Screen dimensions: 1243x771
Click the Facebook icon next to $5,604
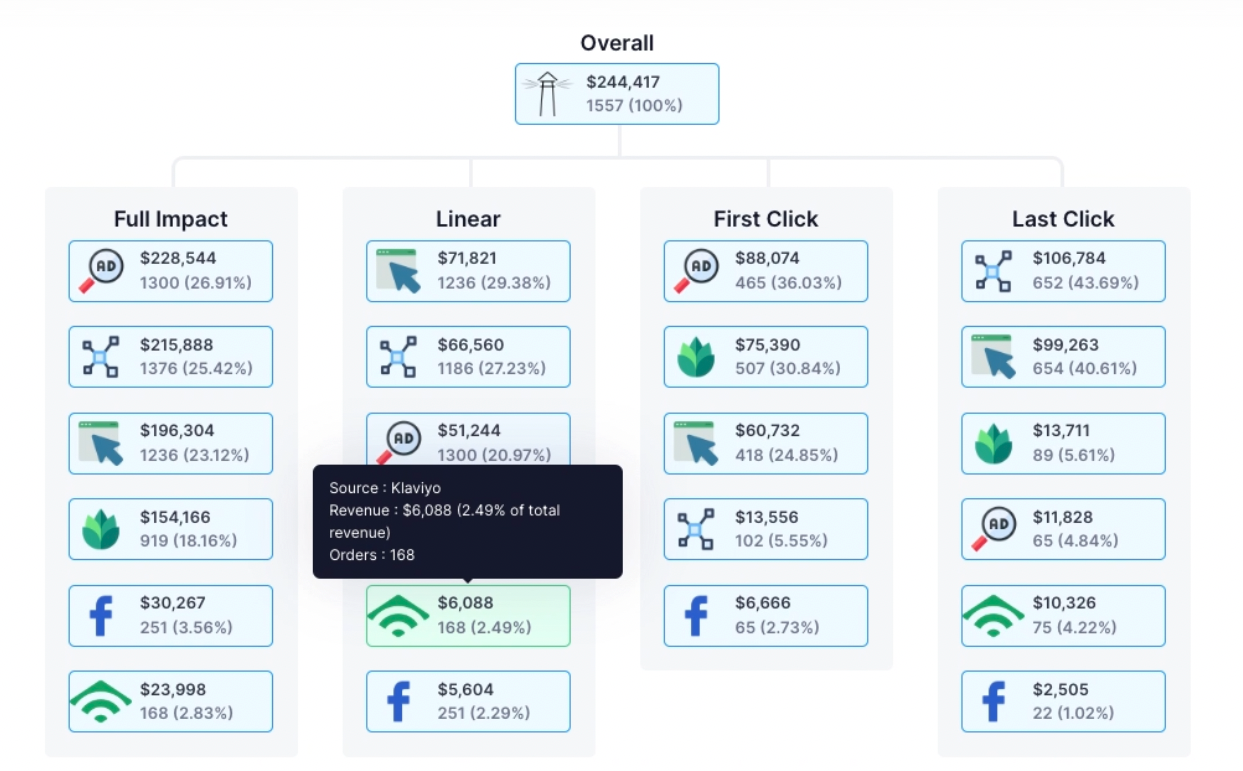tap(398, 702)
